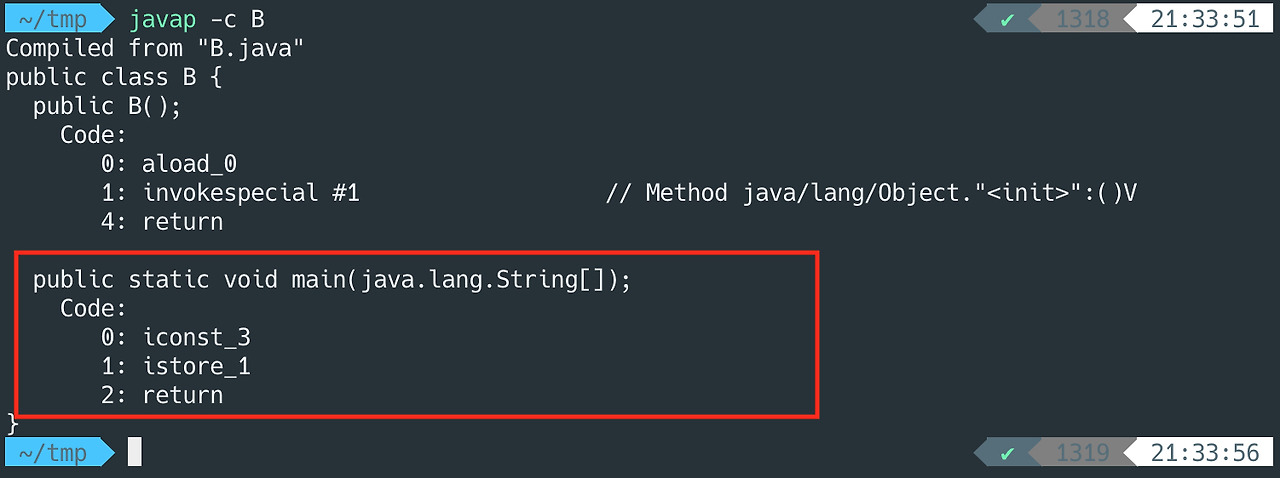Click the top ~/tmp prompt segment
1280x478 pixels.
point(59,19)
